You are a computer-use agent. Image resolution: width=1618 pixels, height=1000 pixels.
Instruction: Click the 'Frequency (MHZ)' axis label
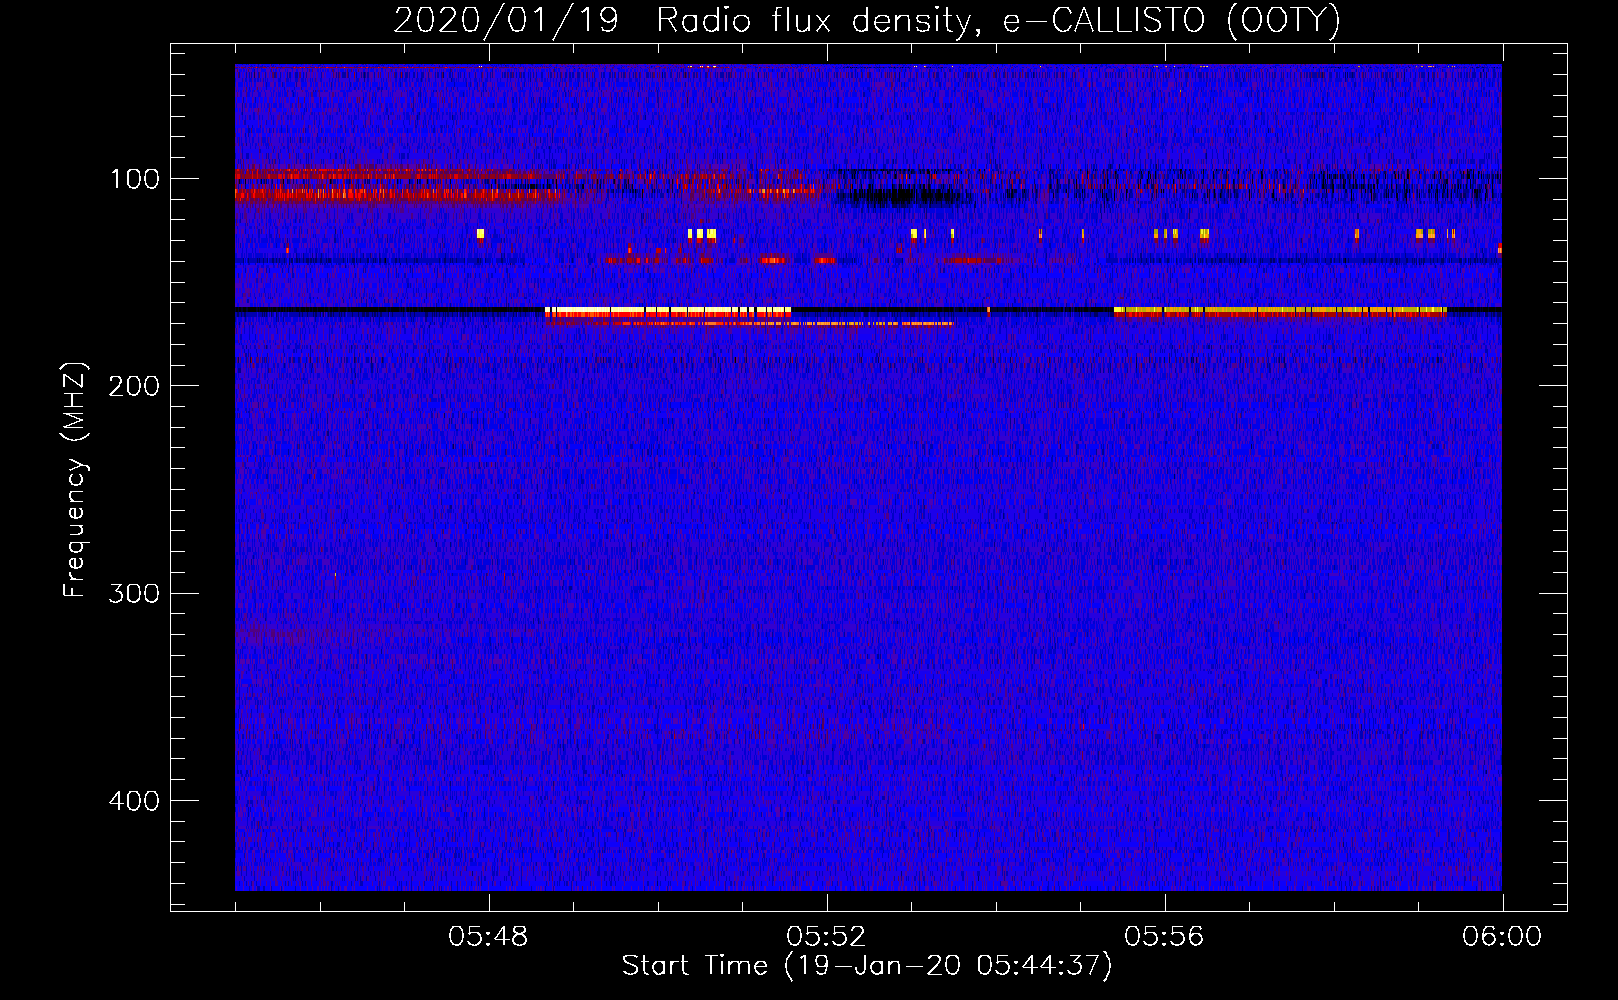pyautogui.click(x=75, y=479)
